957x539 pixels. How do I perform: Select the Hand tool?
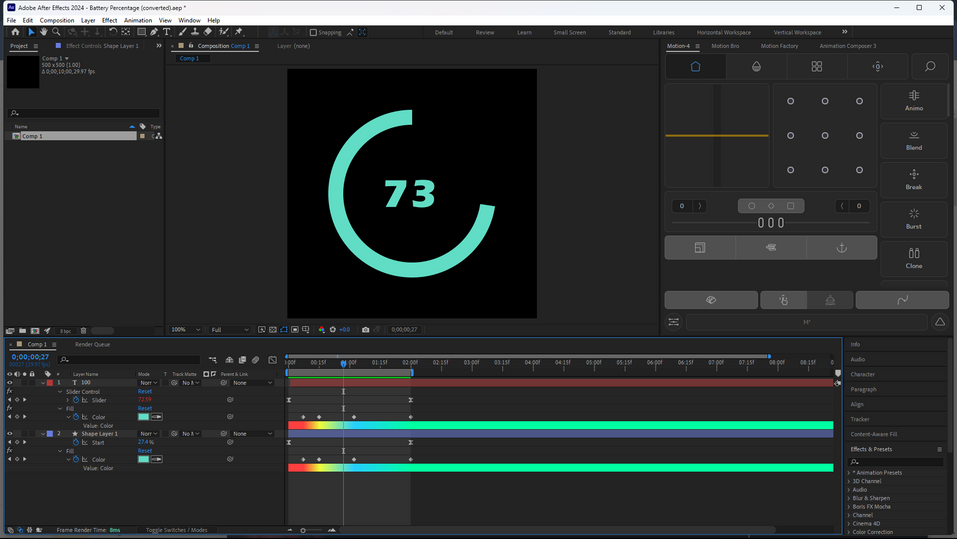coord(43,32)
